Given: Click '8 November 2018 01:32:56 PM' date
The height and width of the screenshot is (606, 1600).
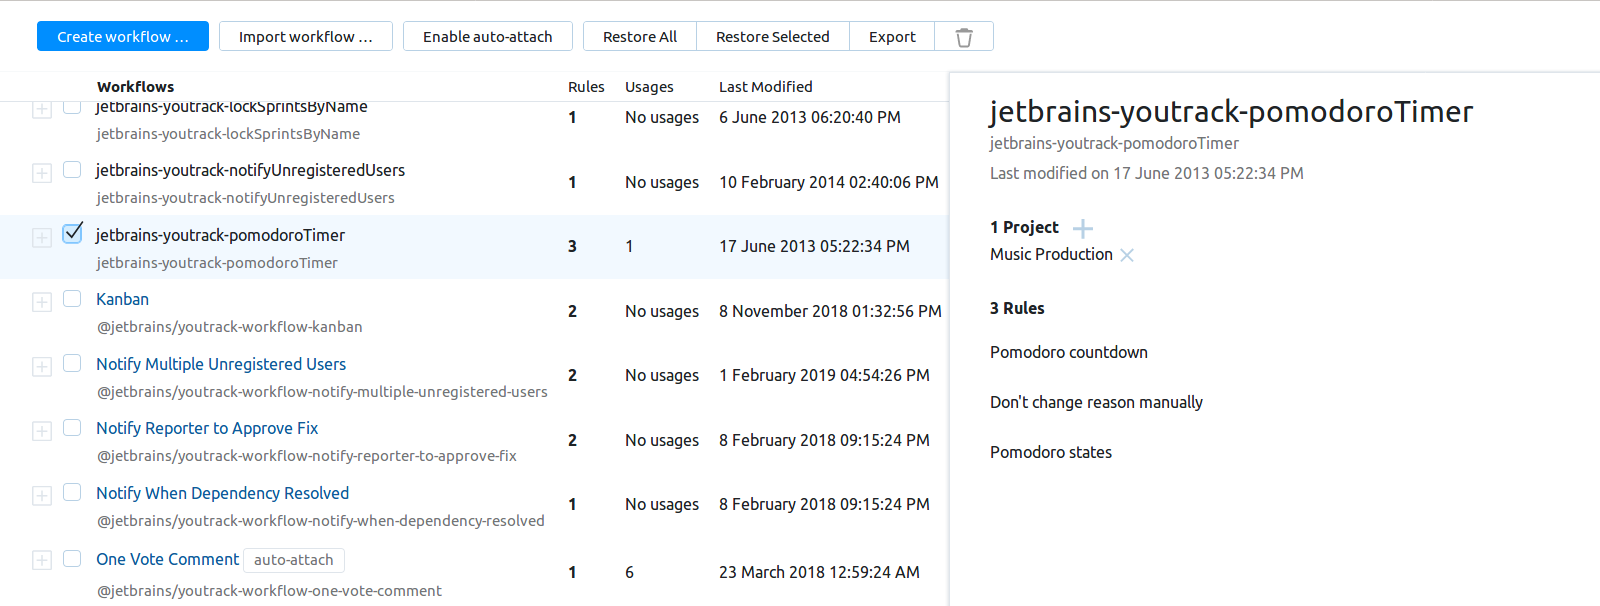Looking at the screenshot, I should (830, 311).
